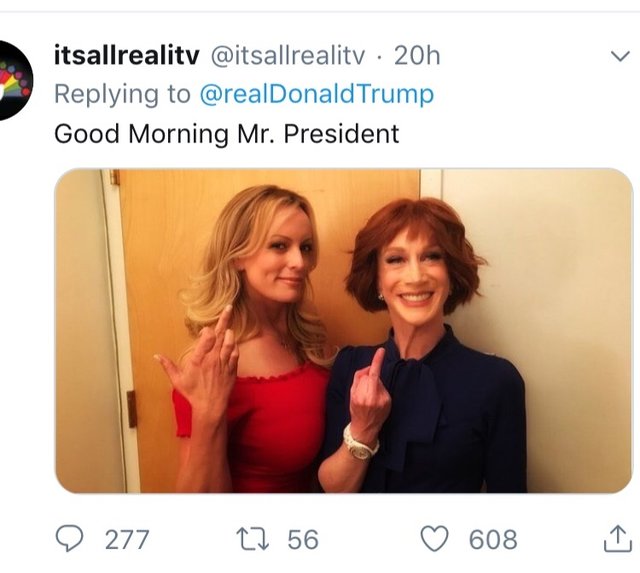Open tweet permalink via 20h timestamp
640x573 pixels.
click(417, 56)
